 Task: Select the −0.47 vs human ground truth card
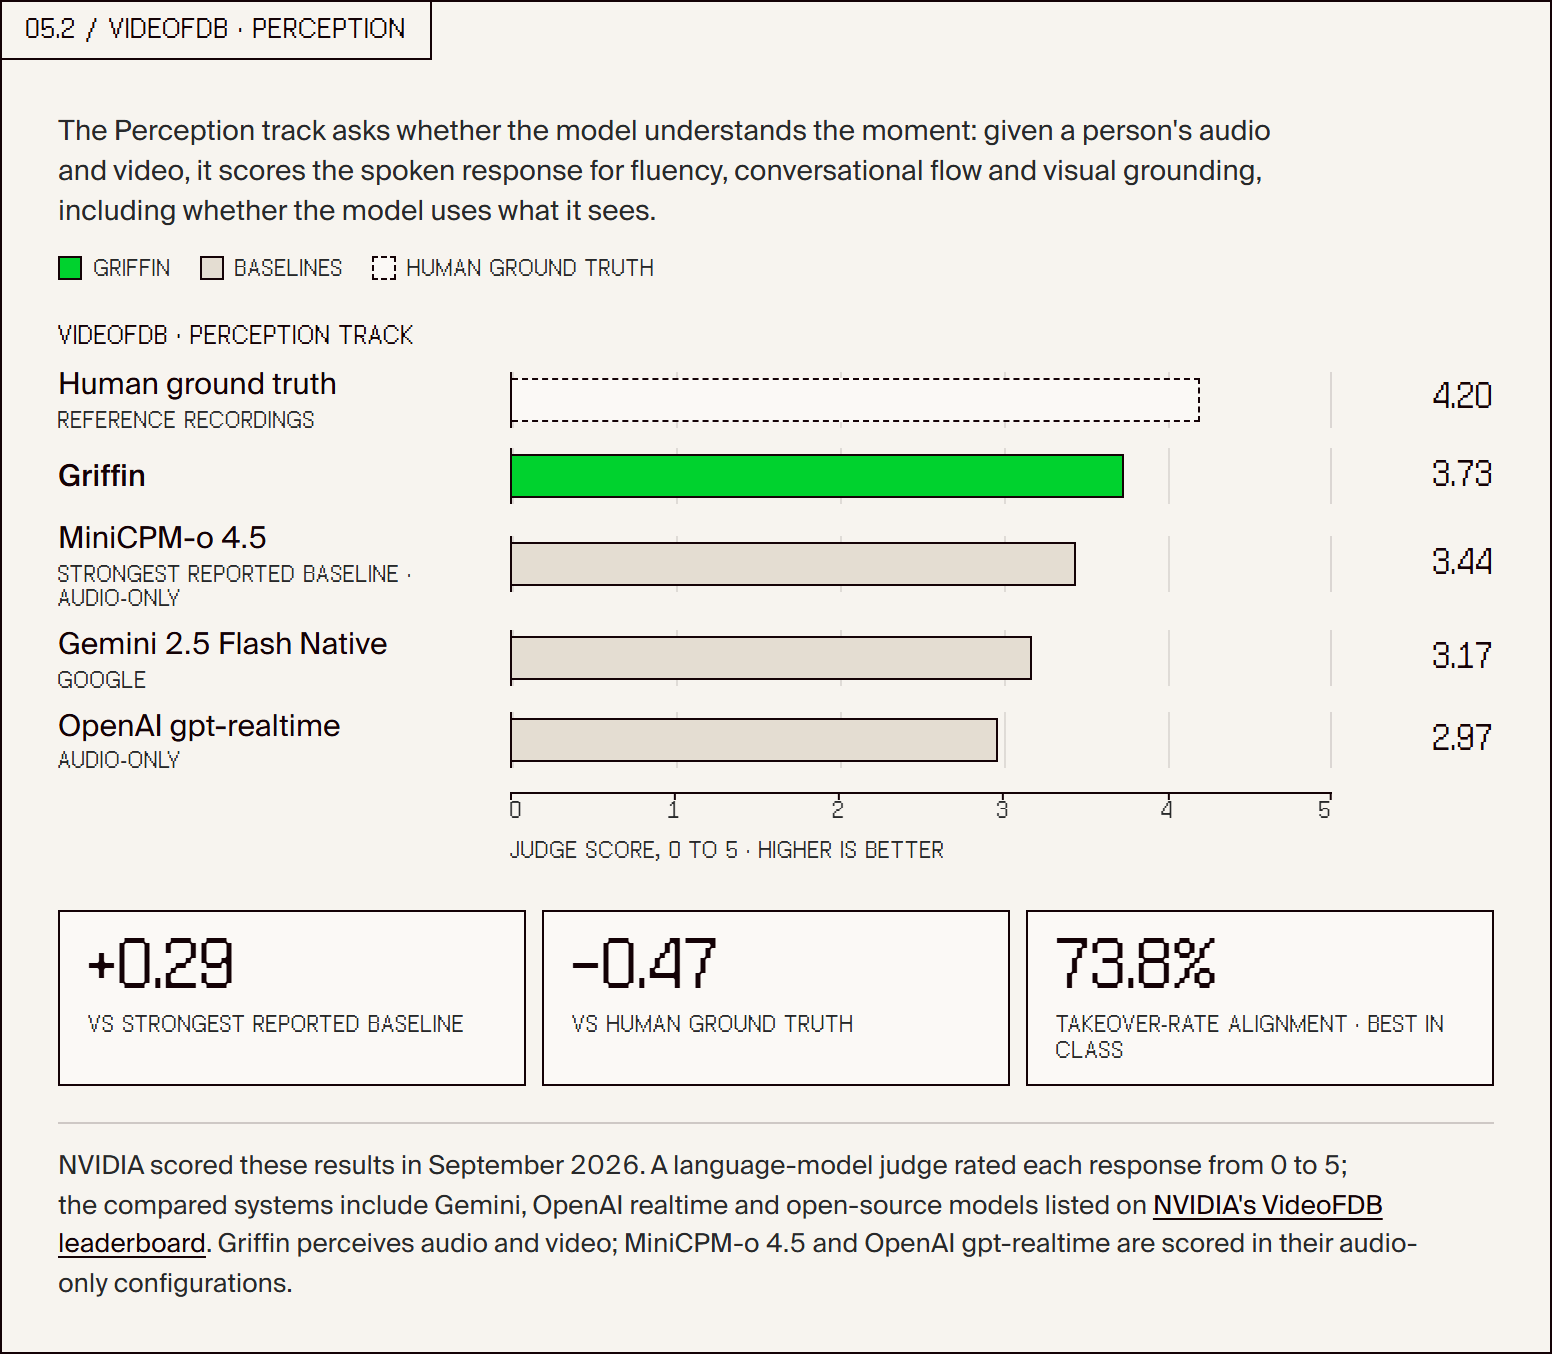tap(776, 998)
